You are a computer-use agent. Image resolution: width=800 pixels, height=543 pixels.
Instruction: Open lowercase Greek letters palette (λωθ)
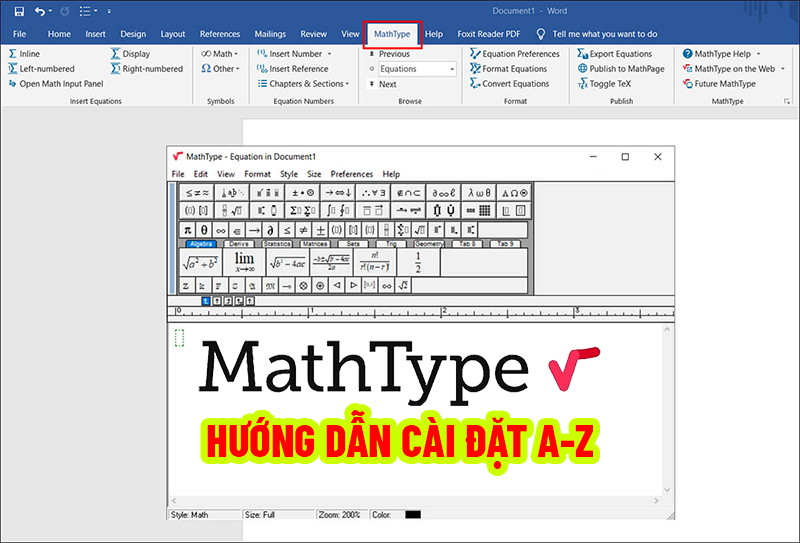click(479, 193)
